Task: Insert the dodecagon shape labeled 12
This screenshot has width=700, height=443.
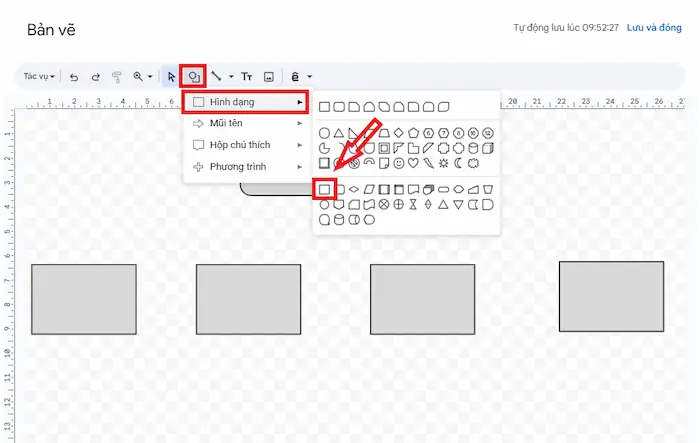Action: point(488,133)
